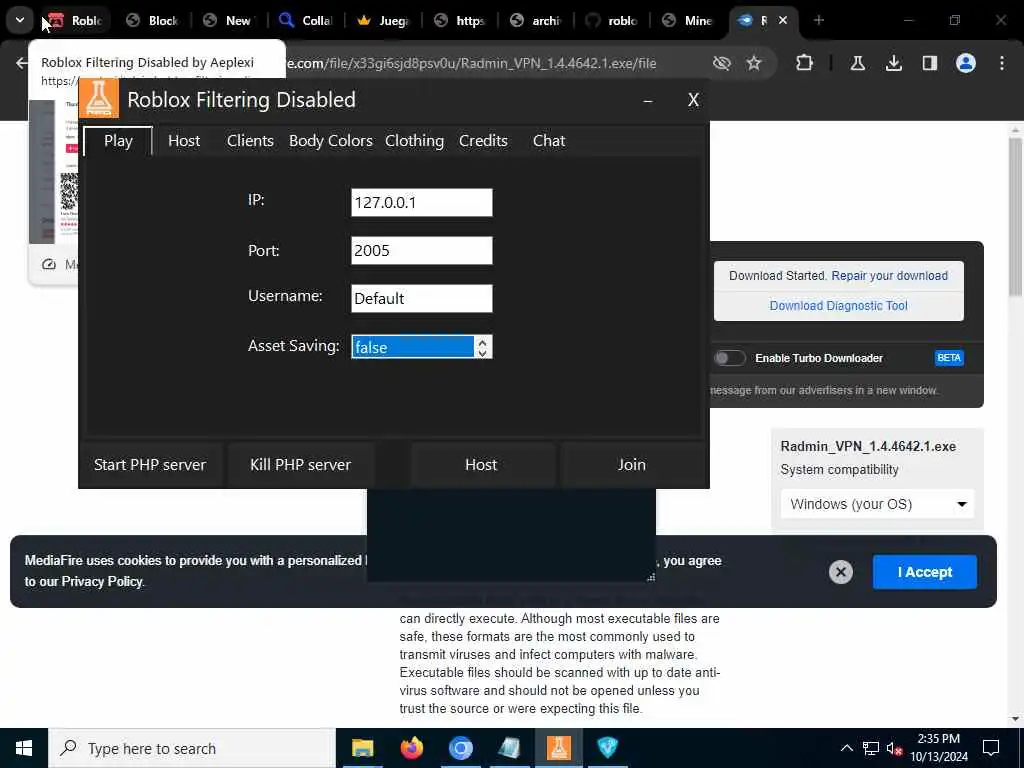This screenshot has height=768, width=1024.
Task: Click the MediaFire Privacy Policy link
Action: pos(102,581)
